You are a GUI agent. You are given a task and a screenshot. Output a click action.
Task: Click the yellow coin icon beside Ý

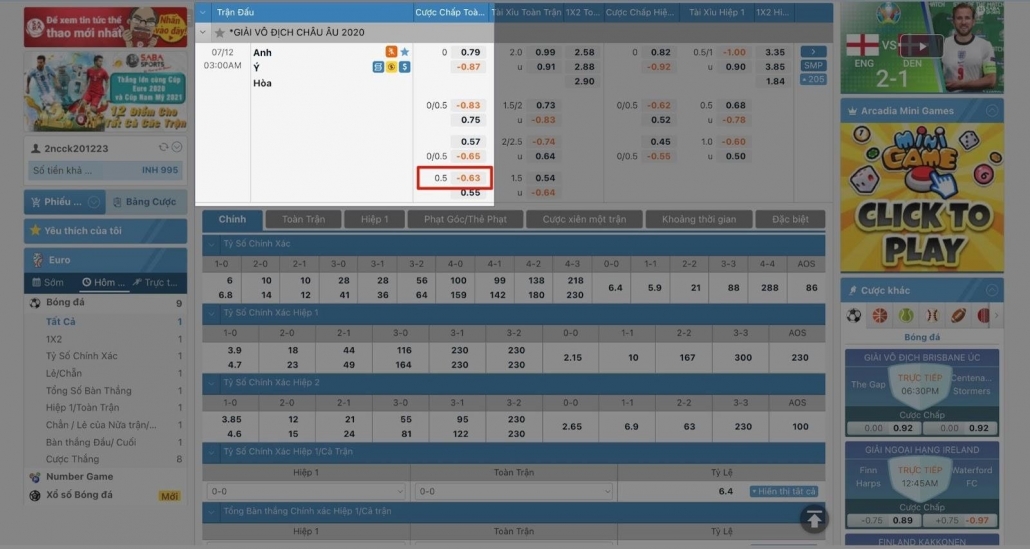pyautogui.click(x=392, y=67)
